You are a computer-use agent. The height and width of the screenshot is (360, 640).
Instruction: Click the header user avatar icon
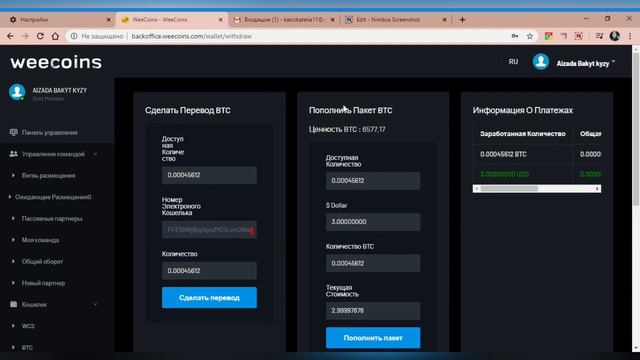(540, 62)
